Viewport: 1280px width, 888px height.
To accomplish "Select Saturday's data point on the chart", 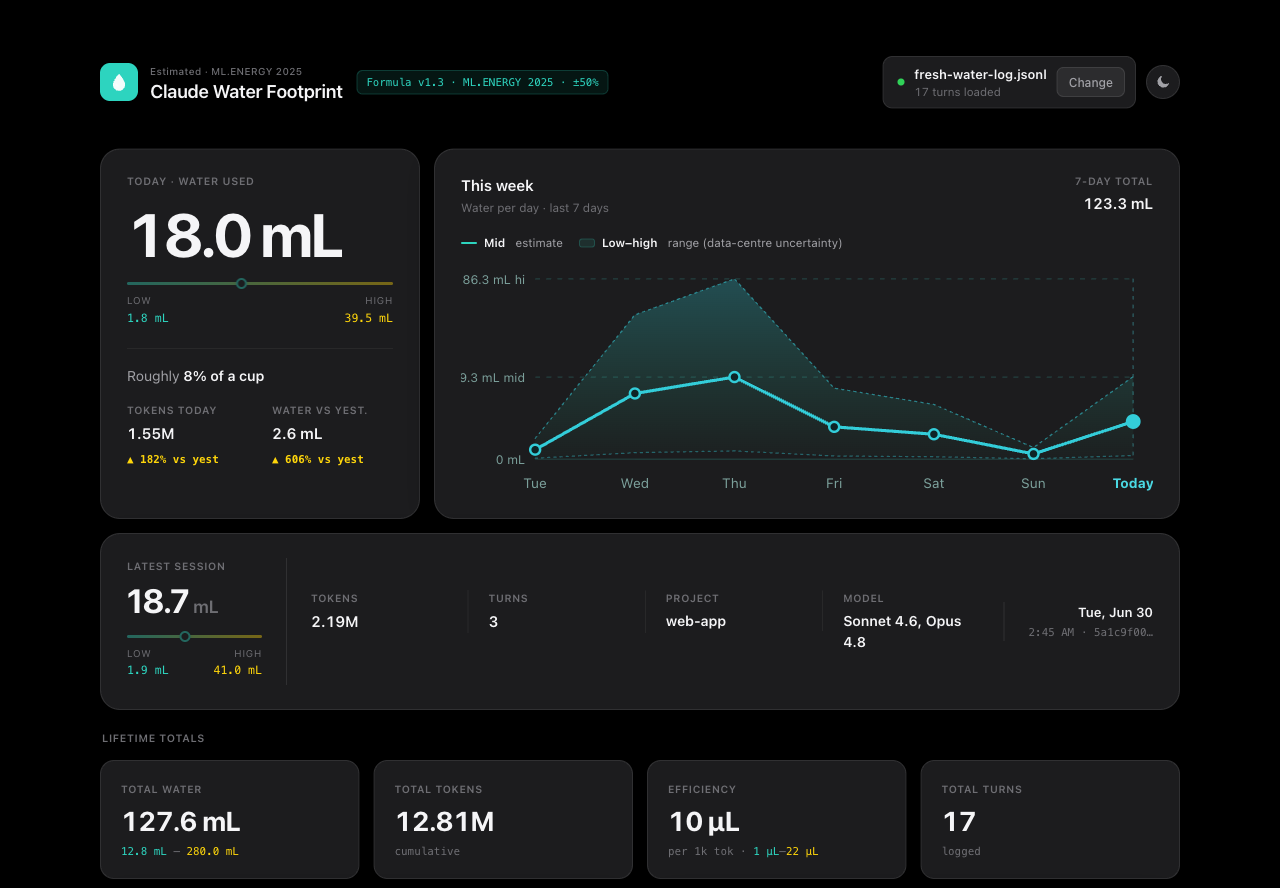I will tap(934, 434).
